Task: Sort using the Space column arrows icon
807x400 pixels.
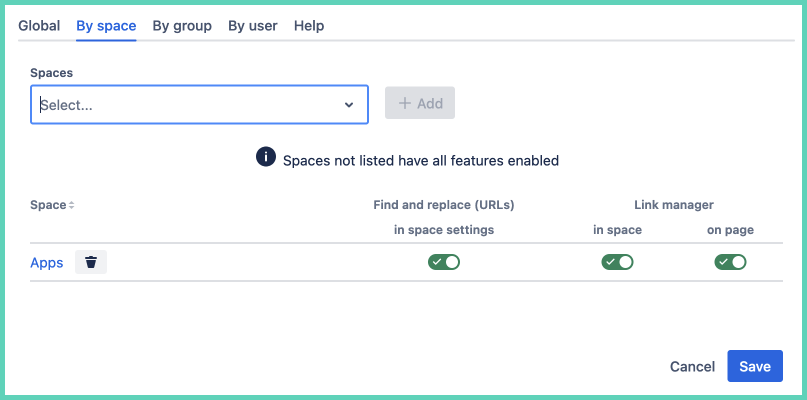Action: coord(72,205)
